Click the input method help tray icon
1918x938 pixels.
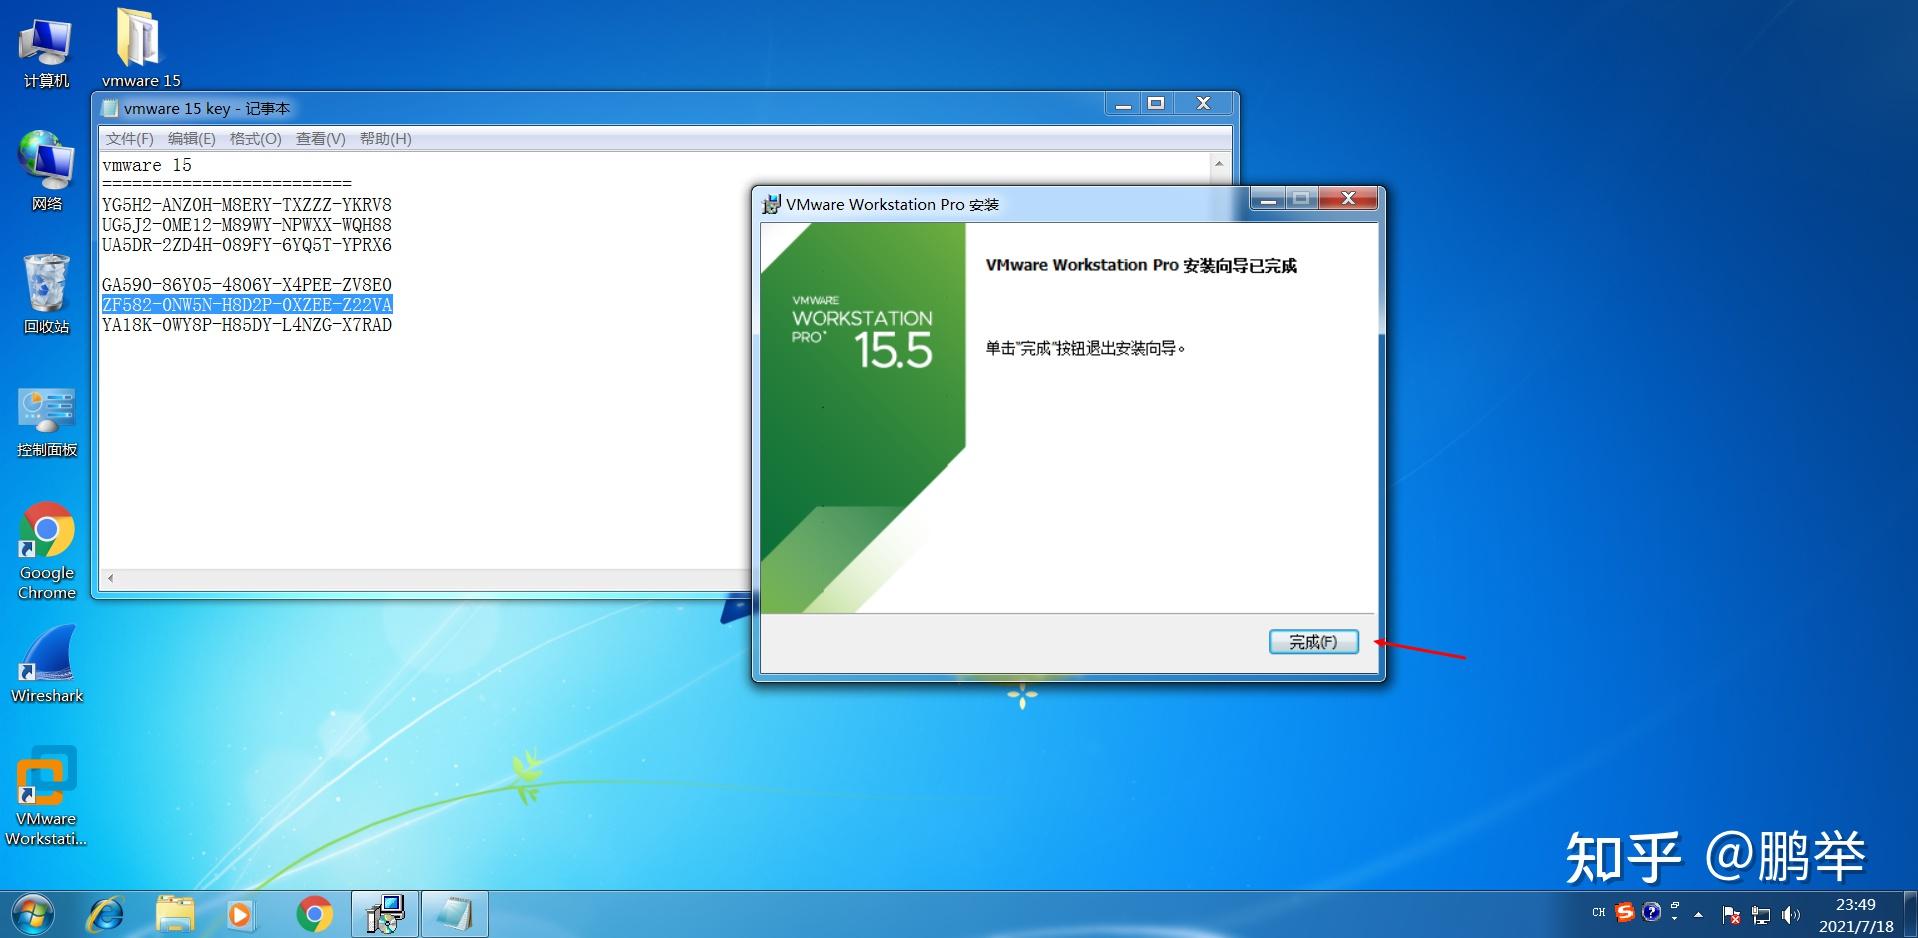[x=1651, y=912]
